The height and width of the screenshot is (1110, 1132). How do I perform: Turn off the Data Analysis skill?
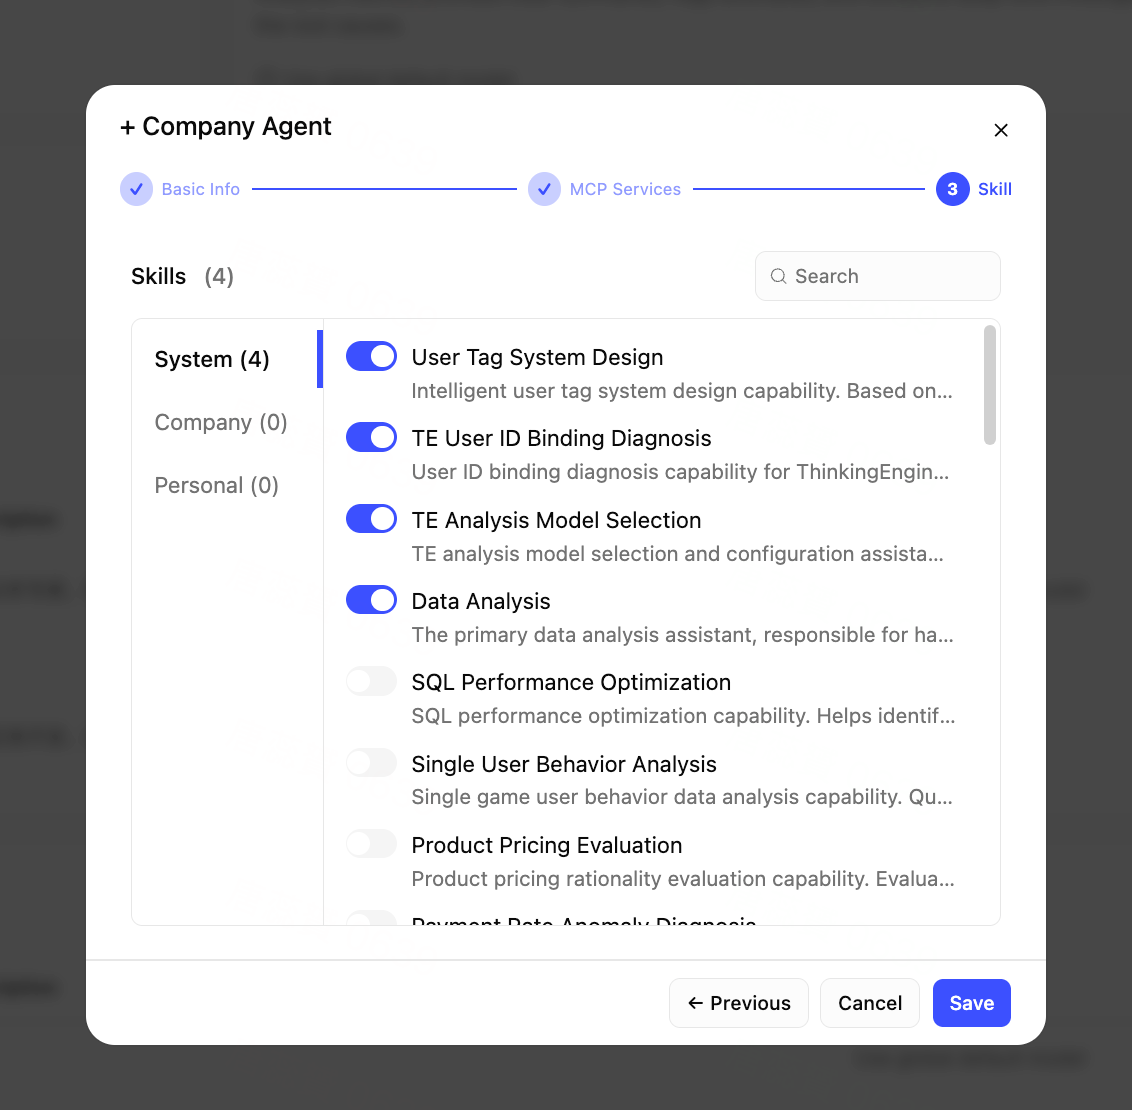pyautogui.click(x=371, y=600)
